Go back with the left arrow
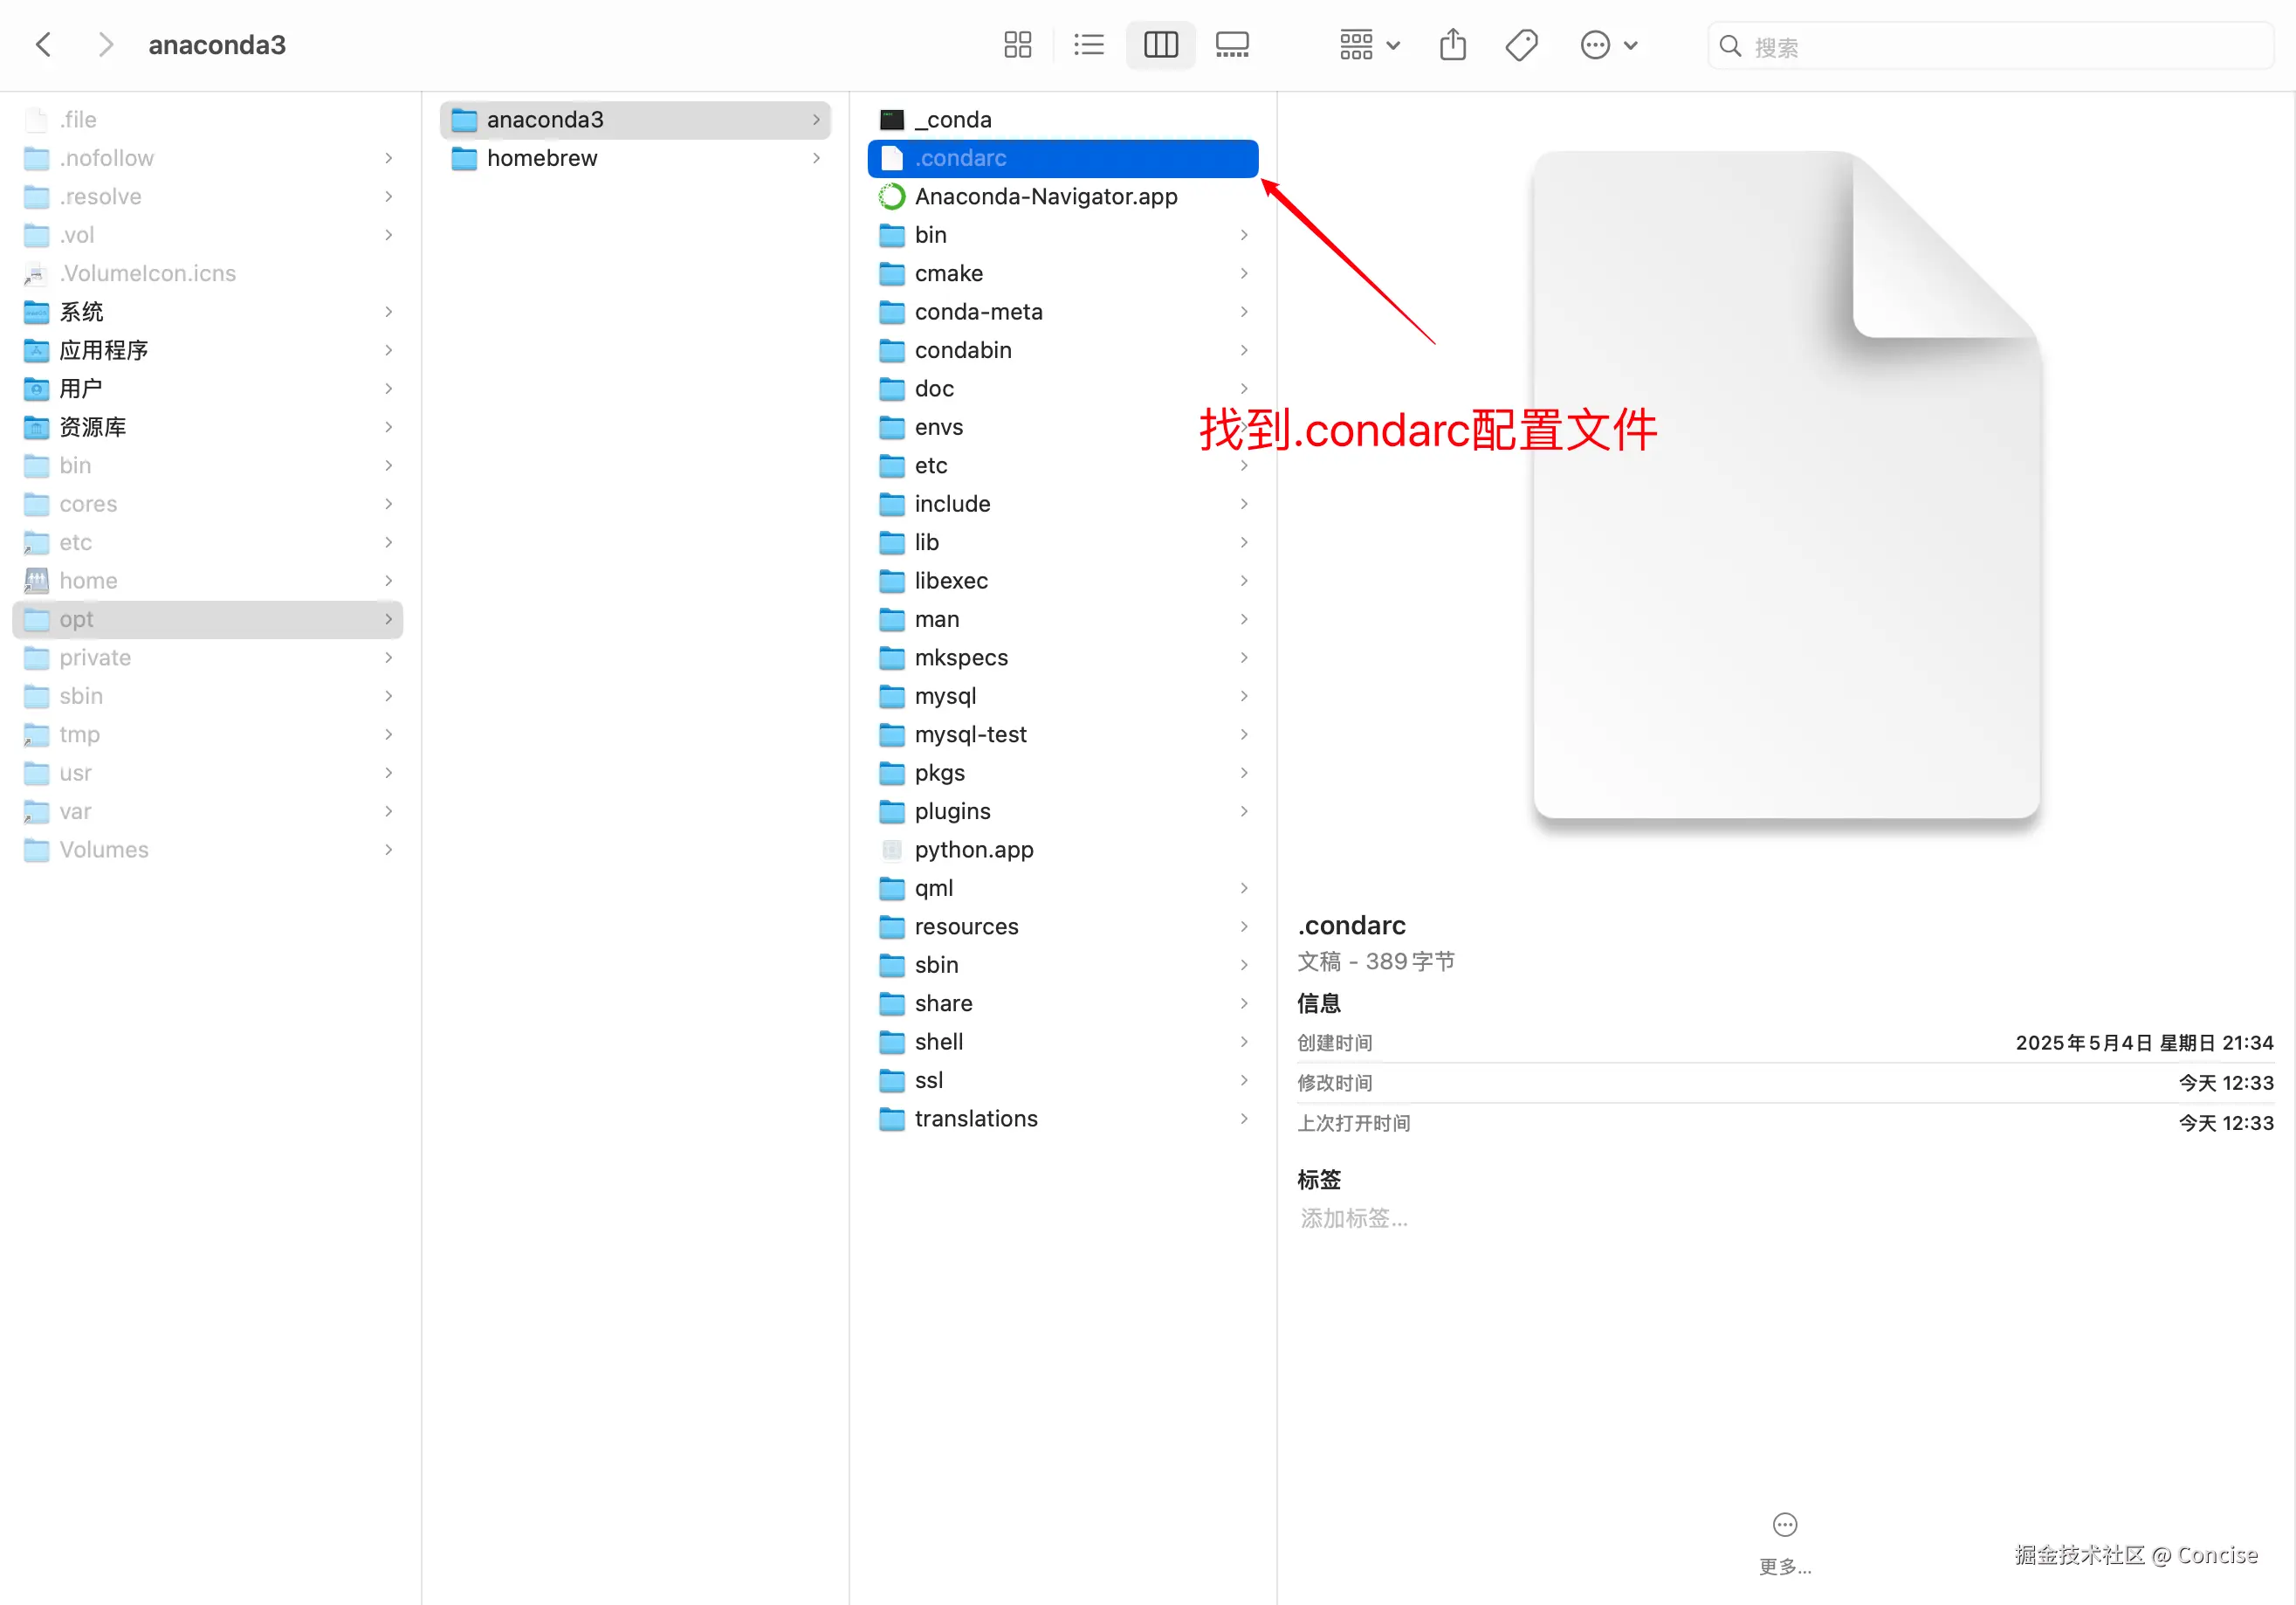Screen dimensions: 2296x1605 pos(44,45)
